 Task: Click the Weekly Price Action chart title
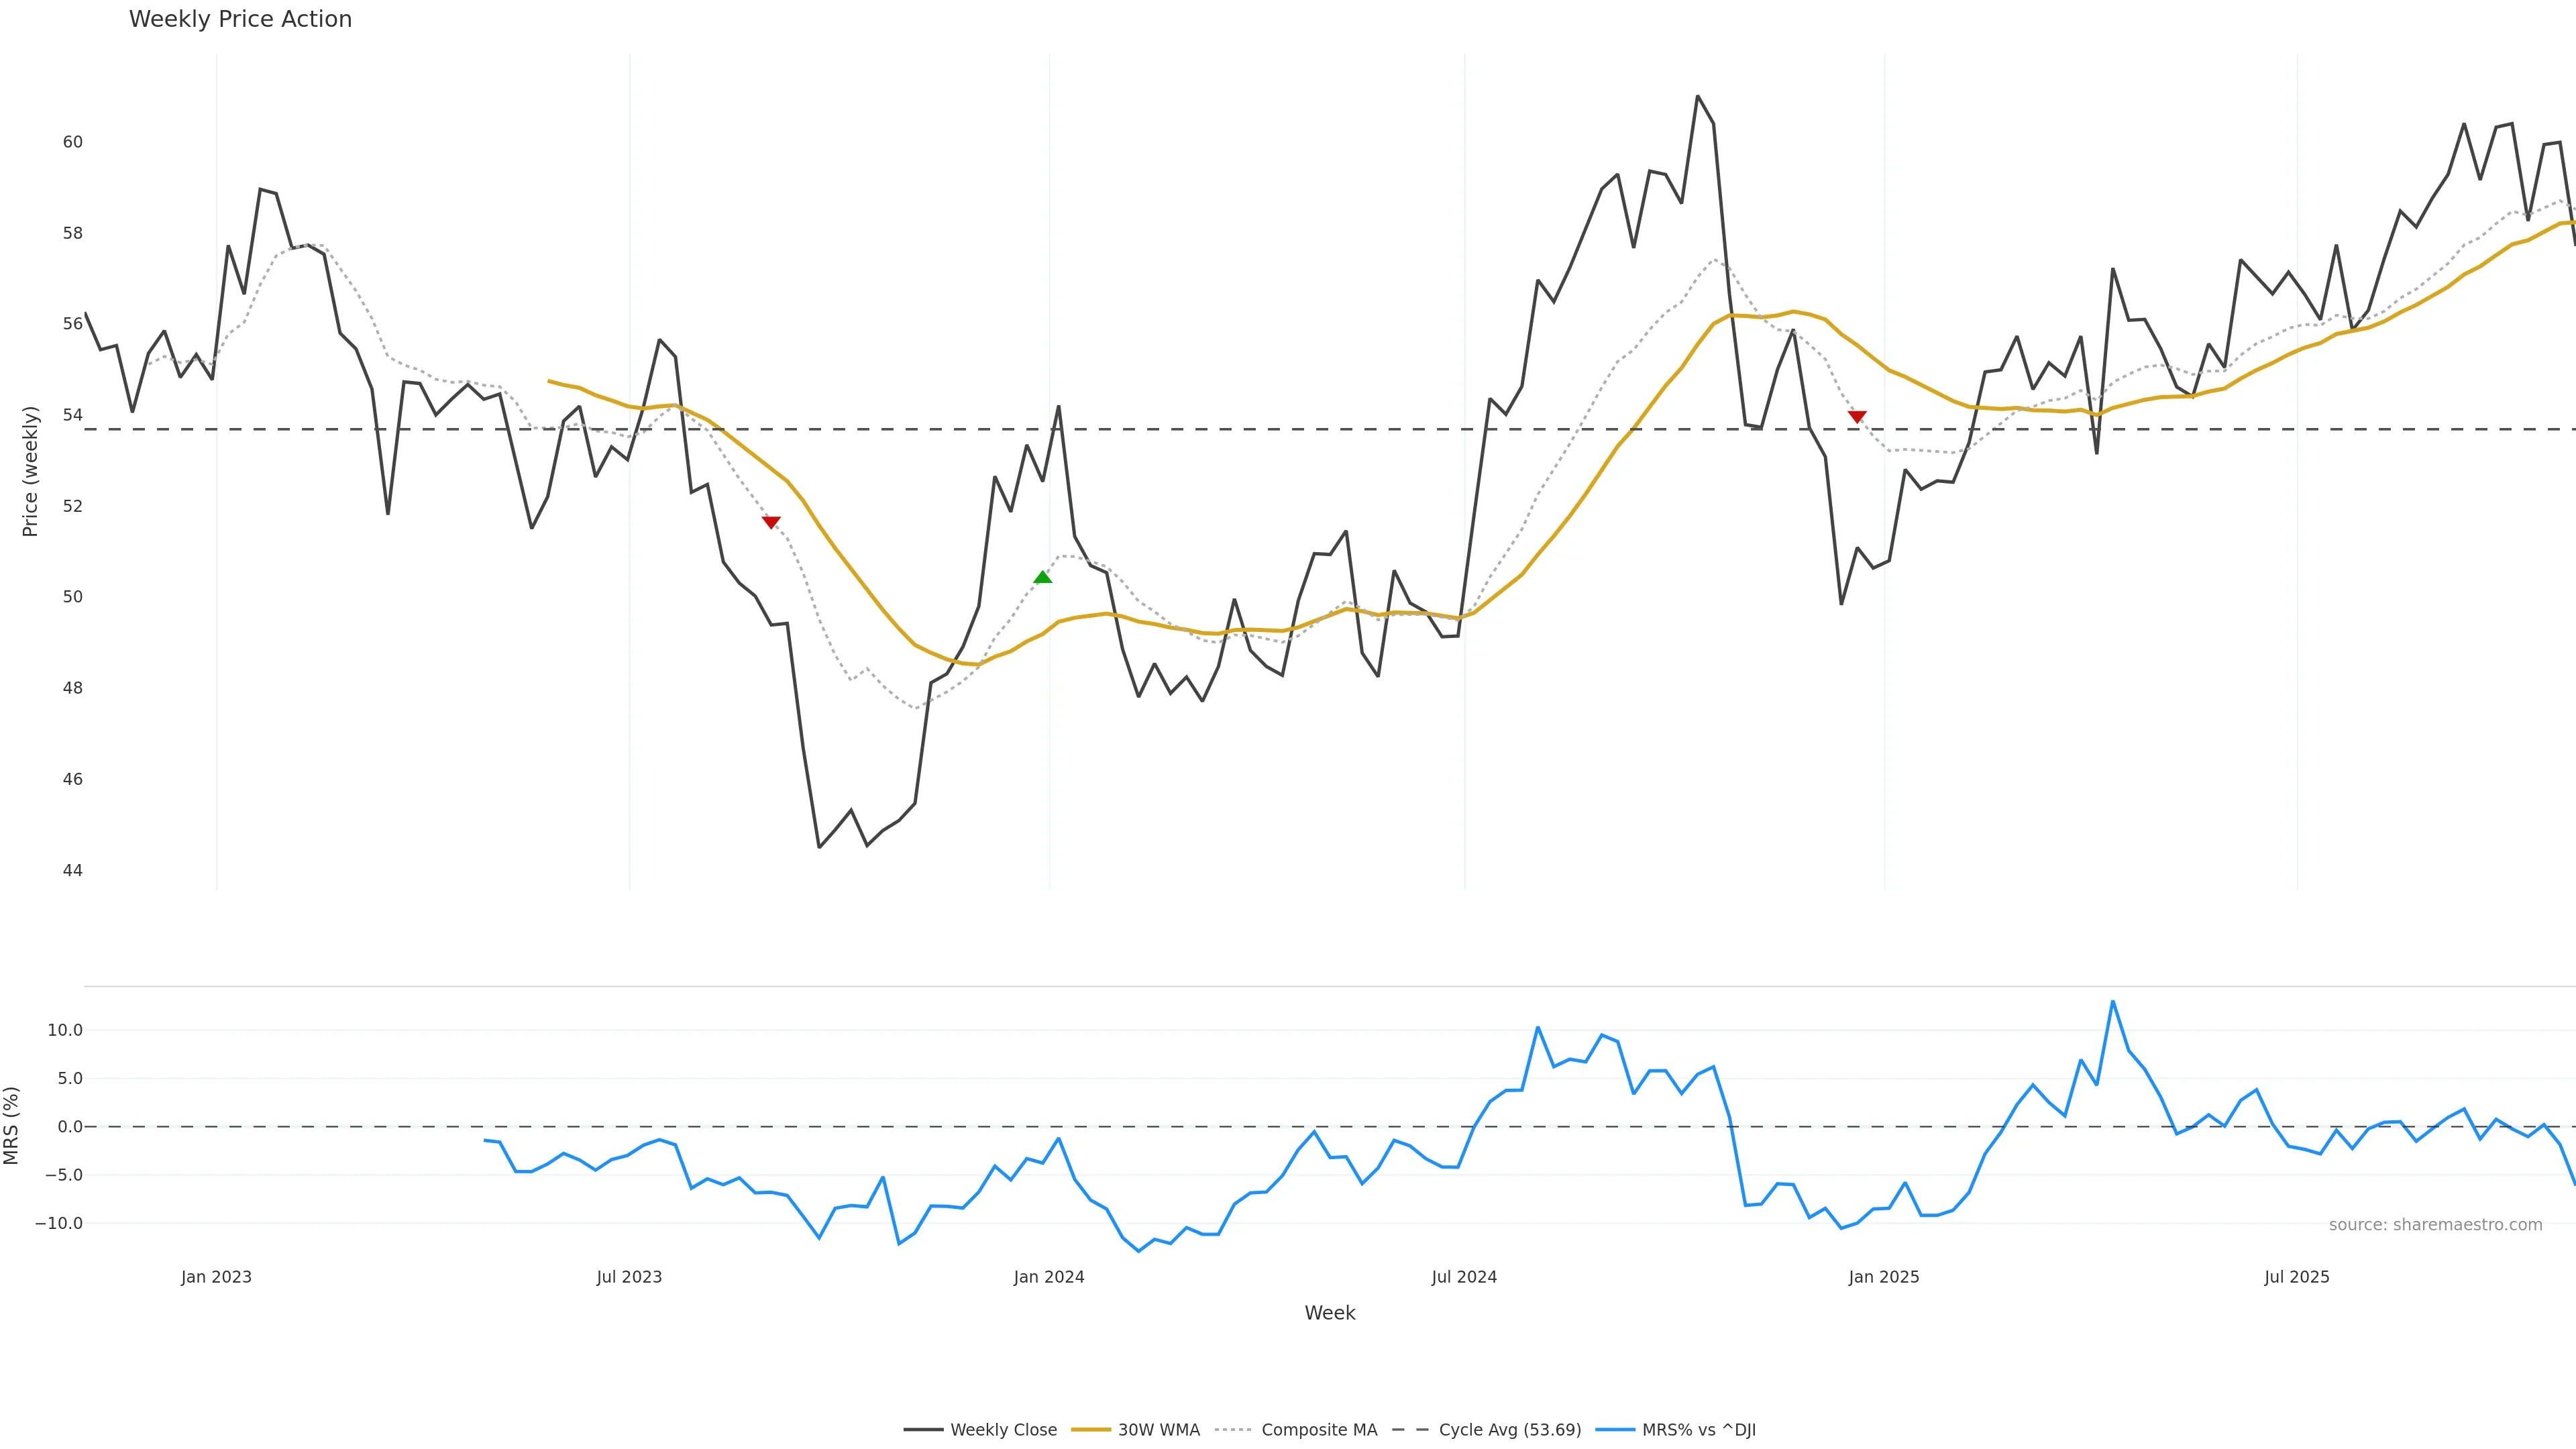click(x=240, y=19)
